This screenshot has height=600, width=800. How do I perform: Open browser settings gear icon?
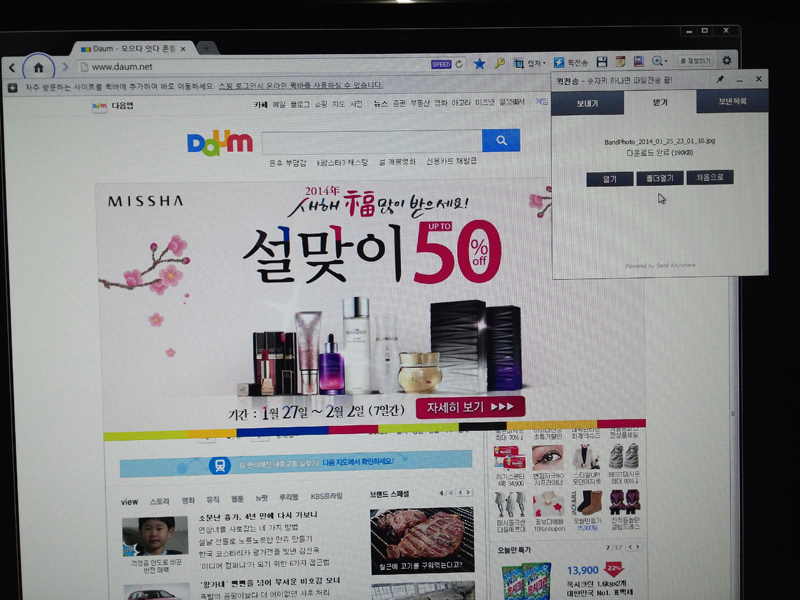click(x=727, y=60)
